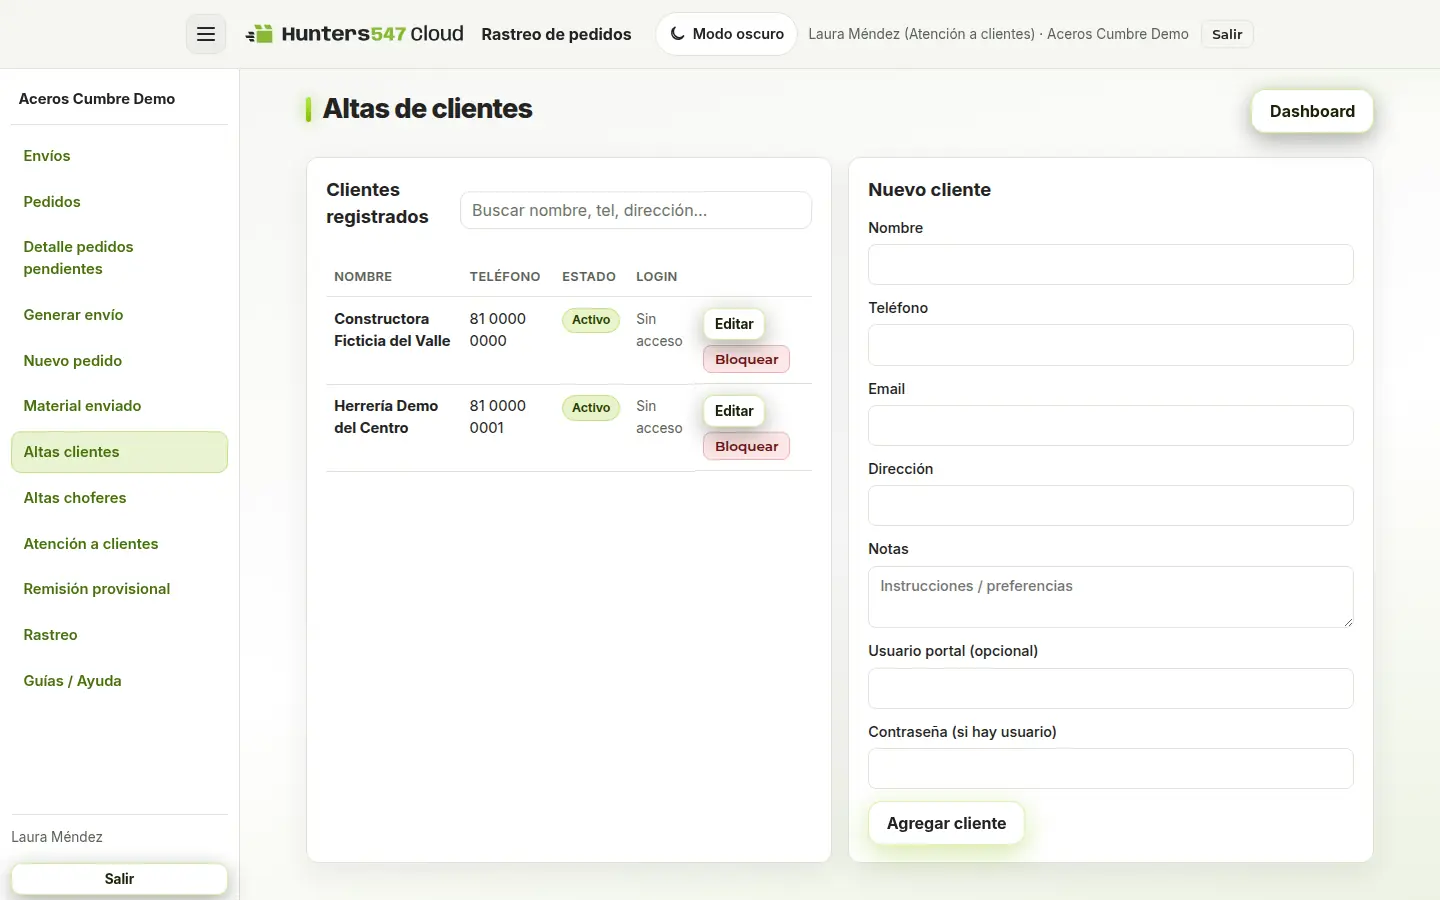The height and width of the screenshot is (900, 1440).
Task: Click the Salir button in header
Action: [x=1227, y=34]
